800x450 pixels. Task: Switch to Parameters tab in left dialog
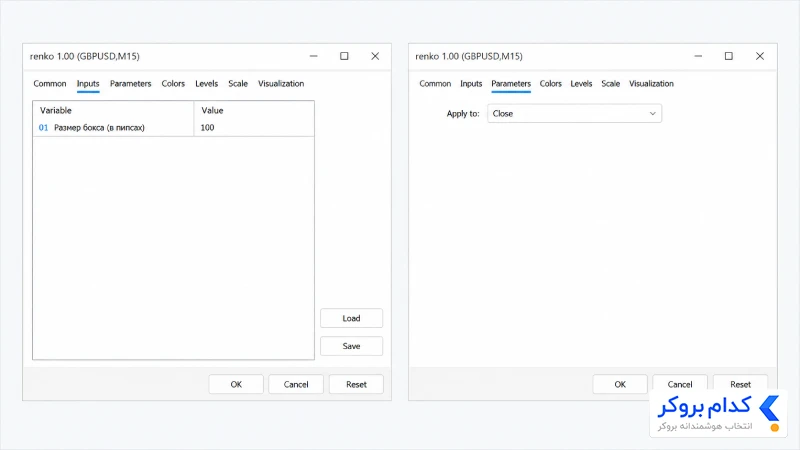click(131, 84)
